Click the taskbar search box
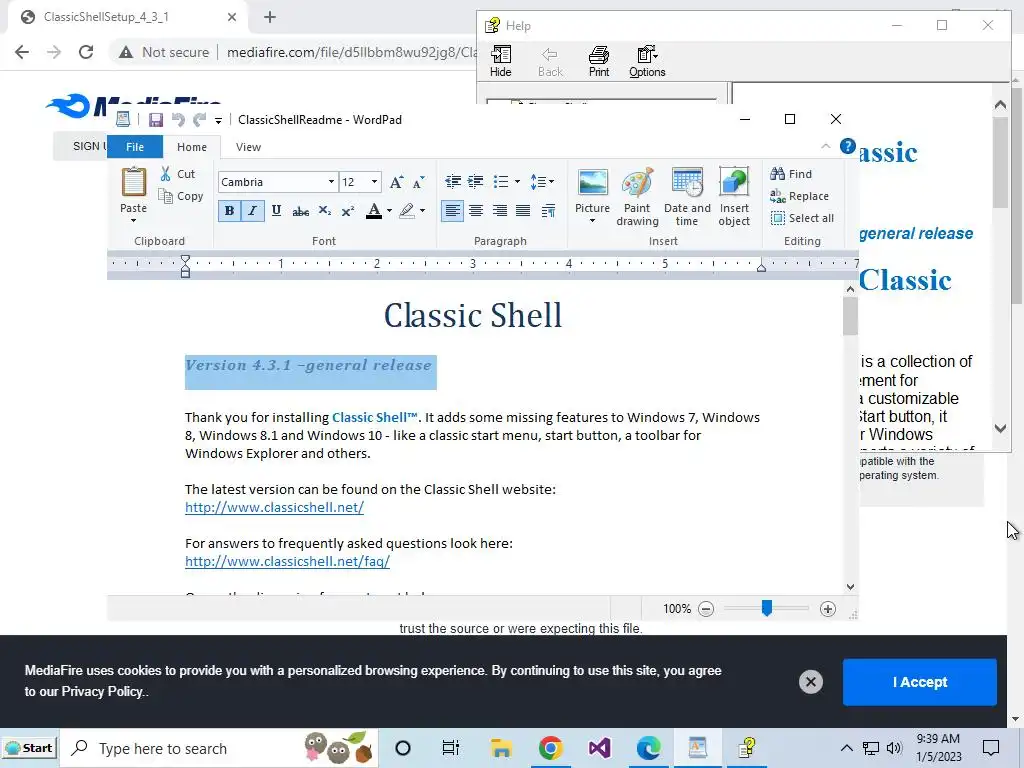The image size is (1024, 768). (x=219, y=748)
